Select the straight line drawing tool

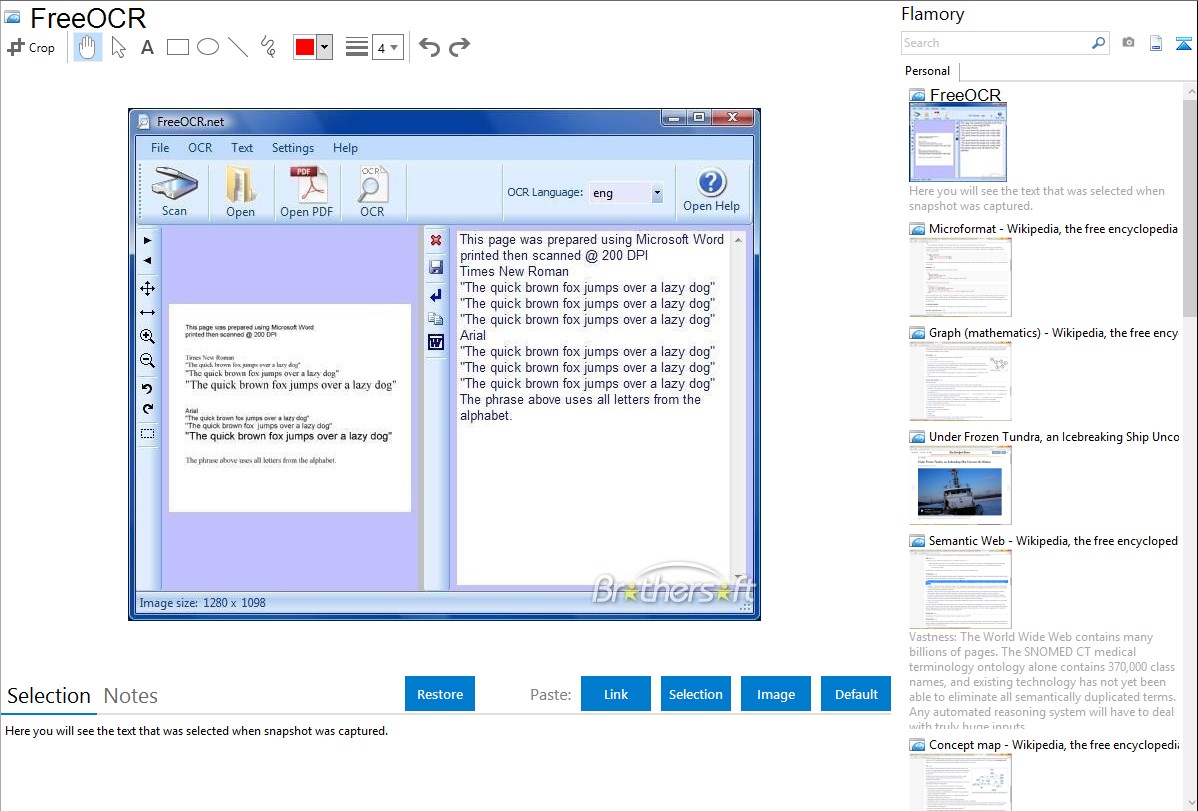point(238,47)
